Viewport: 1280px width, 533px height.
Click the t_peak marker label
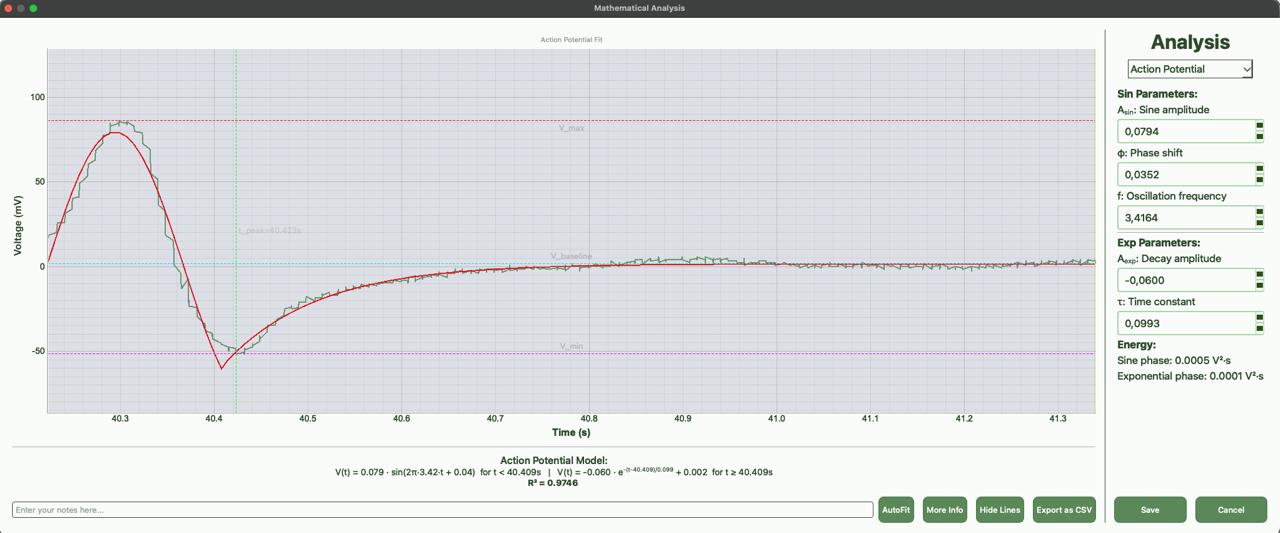[270, 231]
